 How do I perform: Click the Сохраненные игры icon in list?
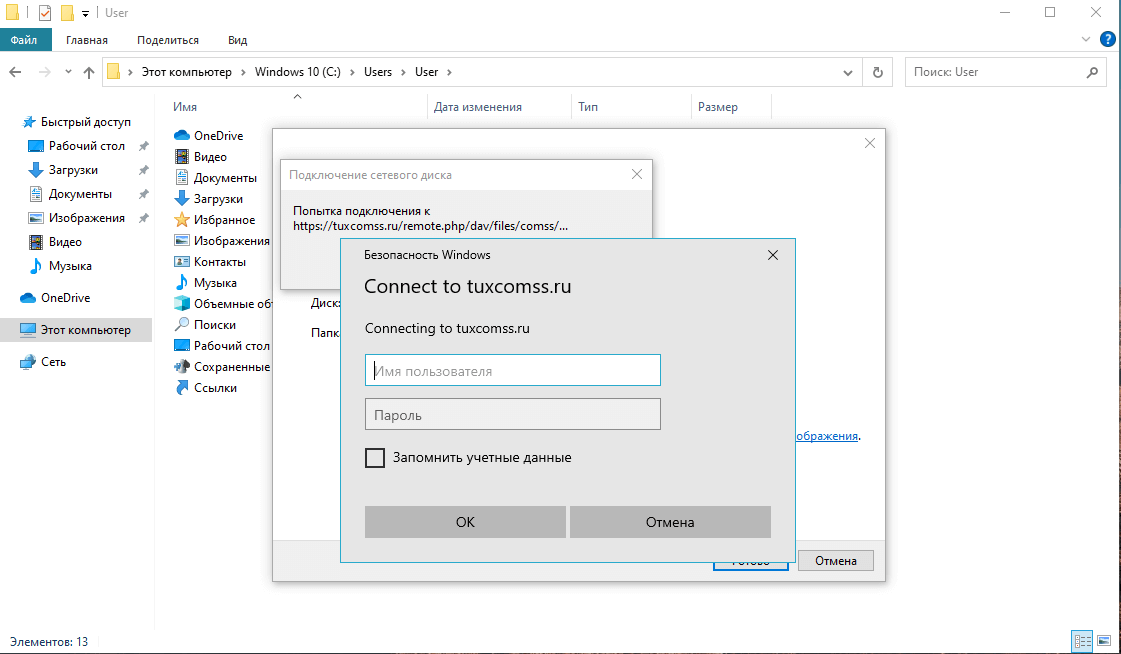point(182,367)
